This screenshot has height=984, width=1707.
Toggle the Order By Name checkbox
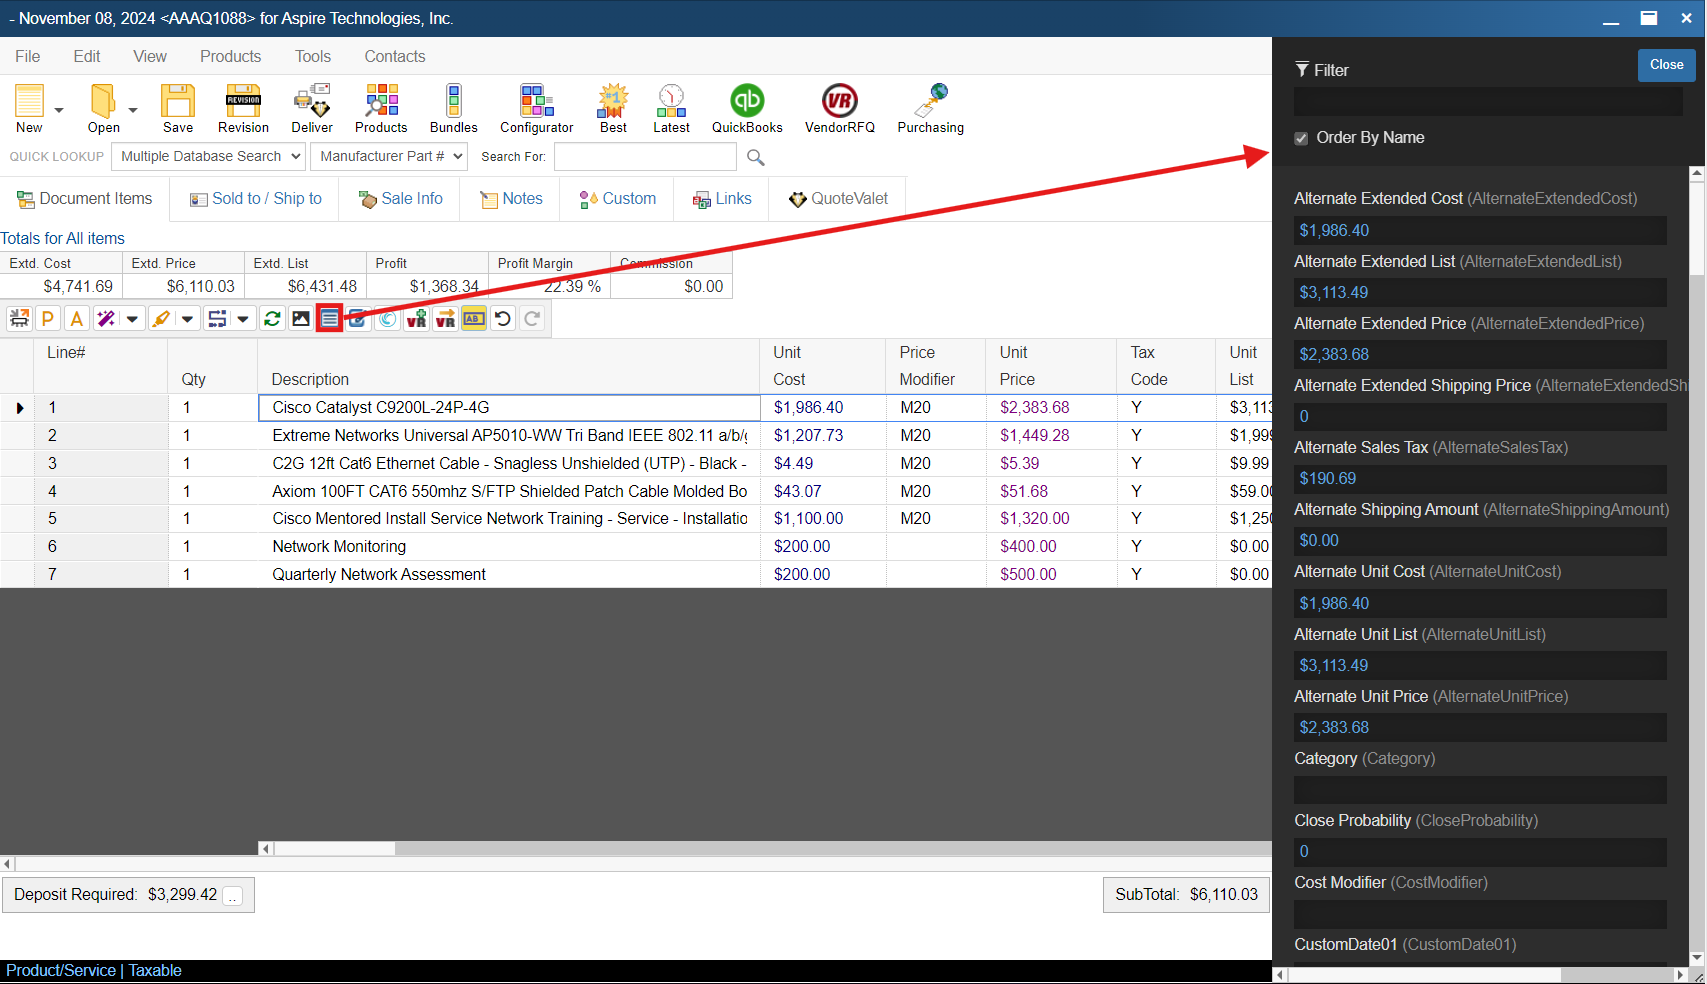point(1301,139)
